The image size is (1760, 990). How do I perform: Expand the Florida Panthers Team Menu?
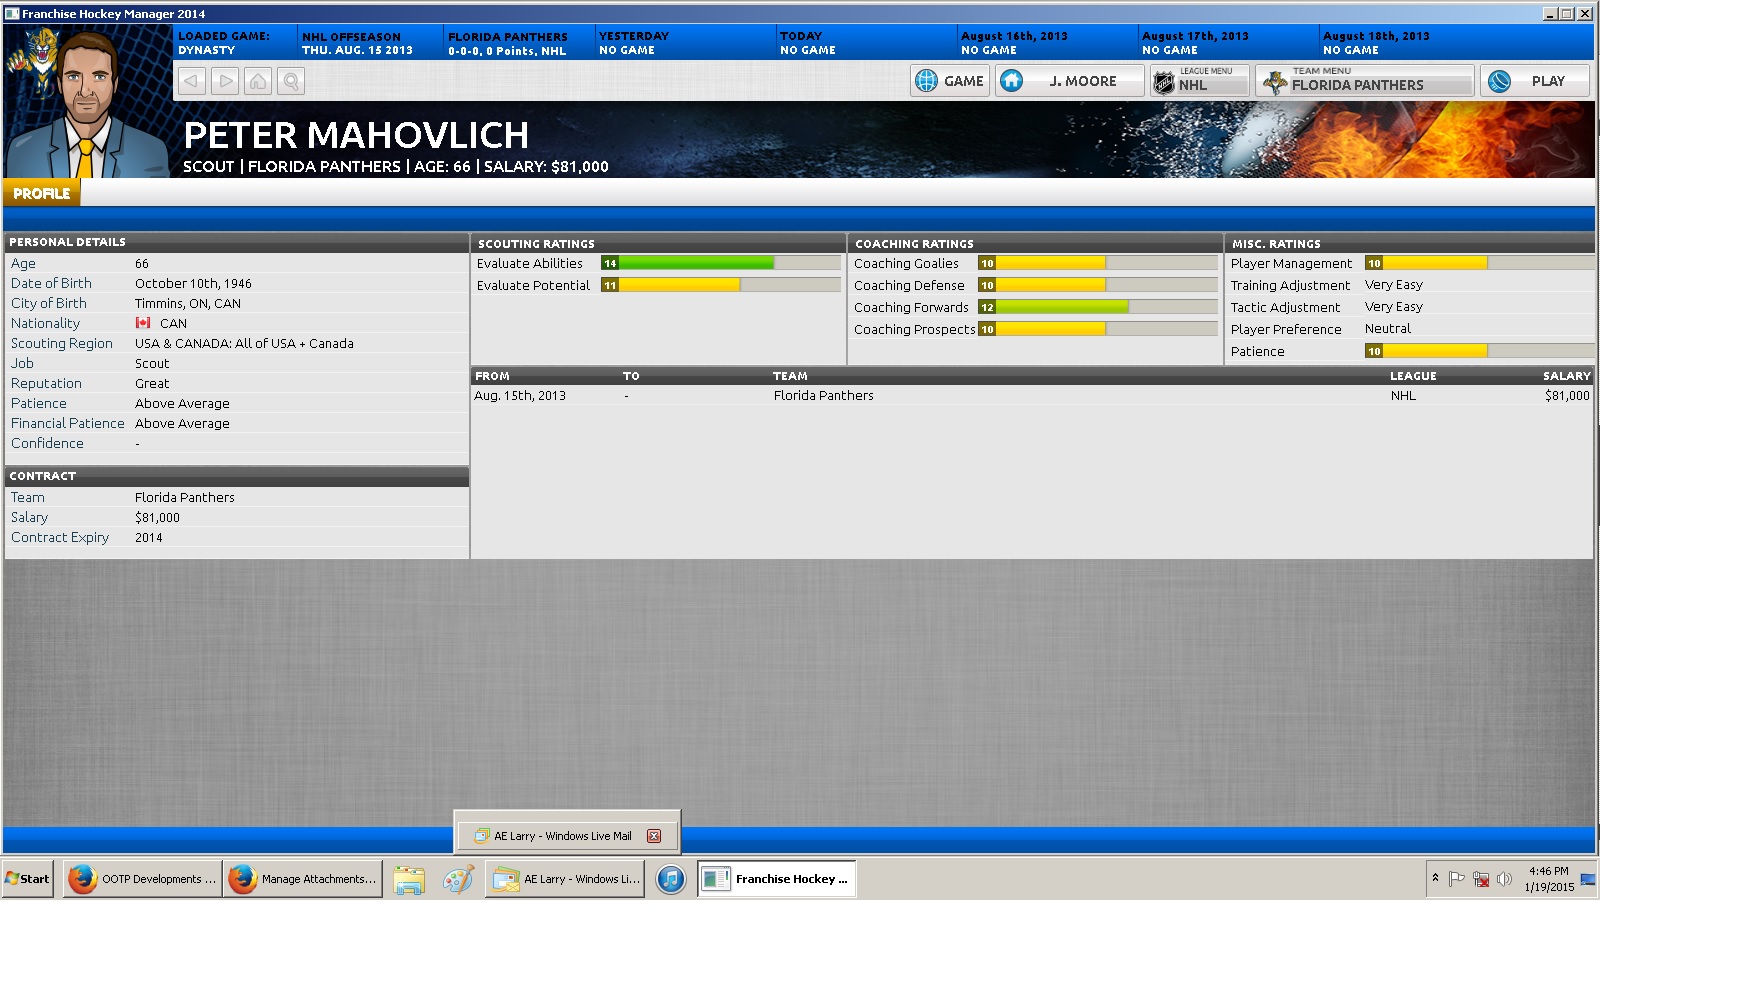coord(1364,81)
